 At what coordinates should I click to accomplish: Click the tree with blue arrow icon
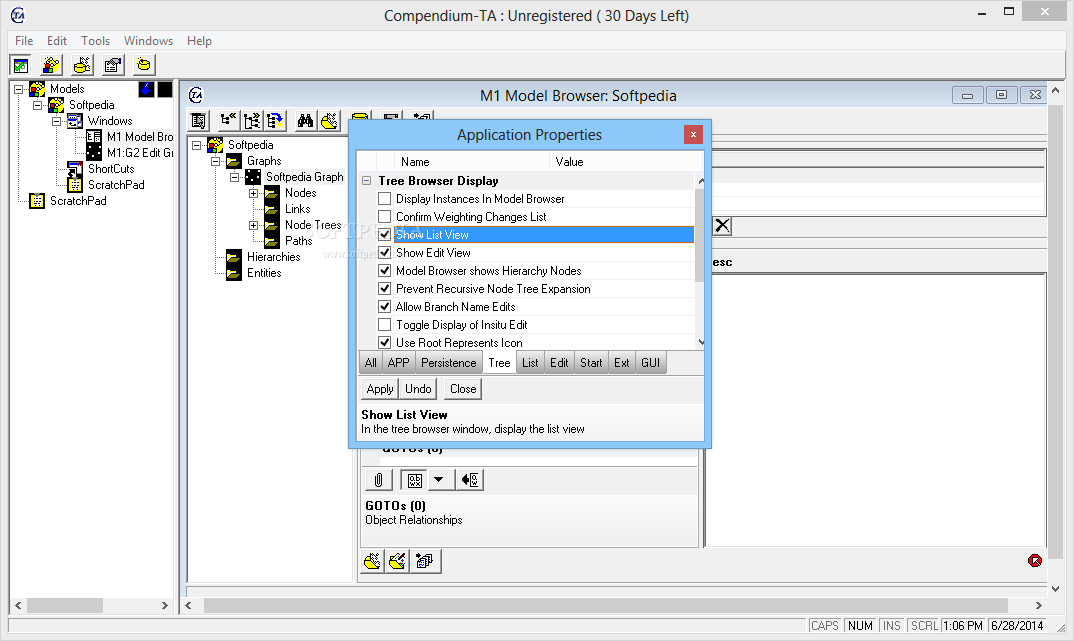pyautogui.click(x=275, y=121)
